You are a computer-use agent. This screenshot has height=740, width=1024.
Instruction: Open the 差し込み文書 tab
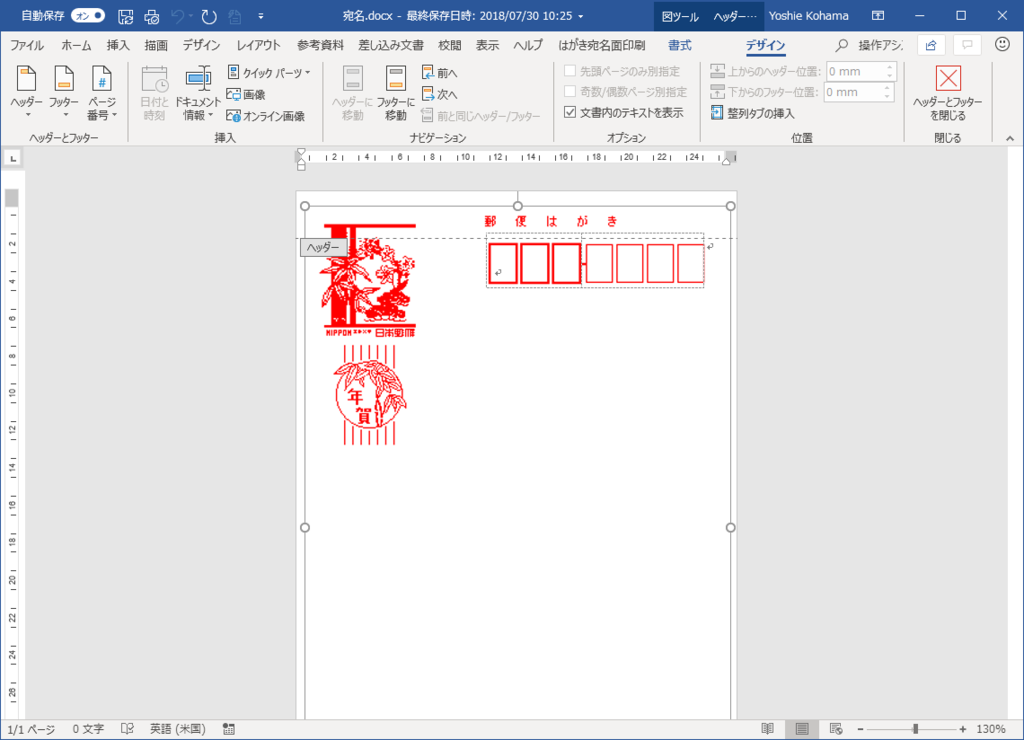click(391, 45)
